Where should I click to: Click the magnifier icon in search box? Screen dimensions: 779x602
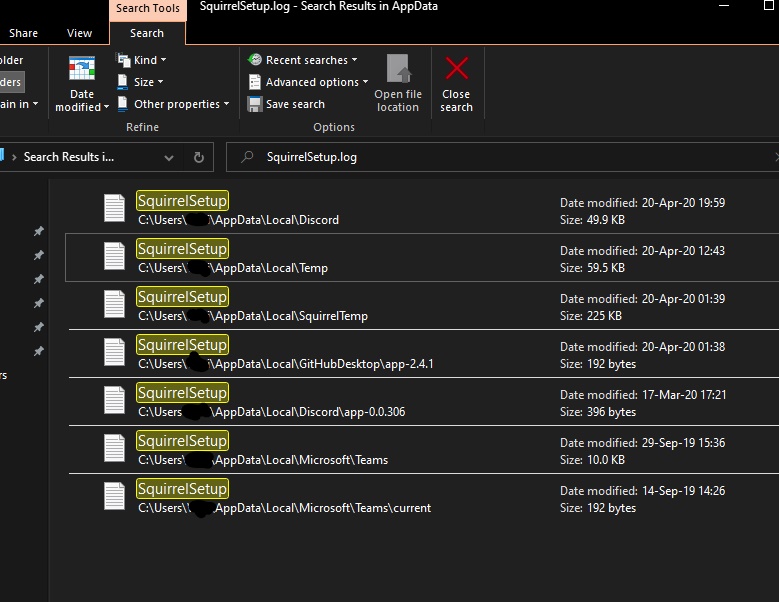247,157
